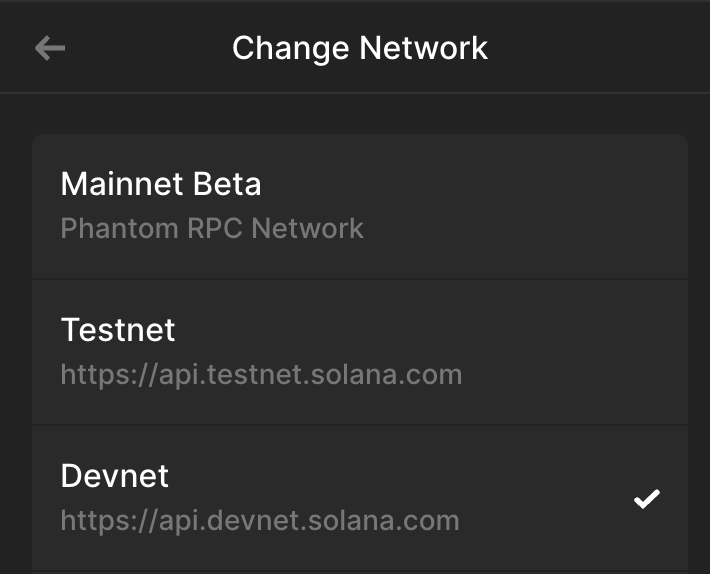The width and height of the screenshot is (710, 574).
Task: Click the word Beta in Mainnet Beta
Action: (227, 184)
